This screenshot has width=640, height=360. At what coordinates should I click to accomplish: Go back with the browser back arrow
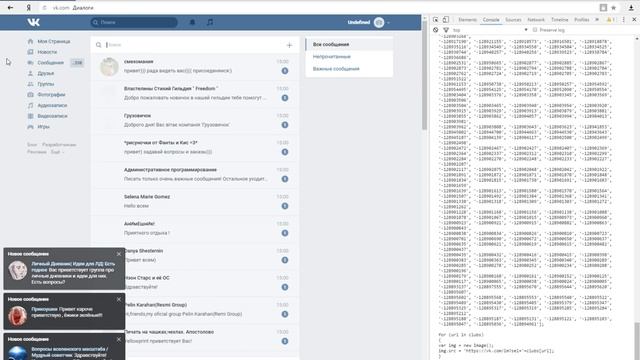11,7
